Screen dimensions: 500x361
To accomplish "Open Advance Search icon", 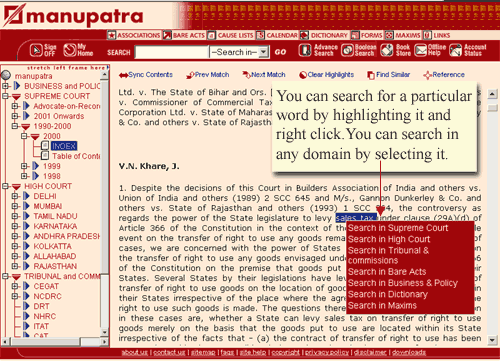I will pos(305,50).
